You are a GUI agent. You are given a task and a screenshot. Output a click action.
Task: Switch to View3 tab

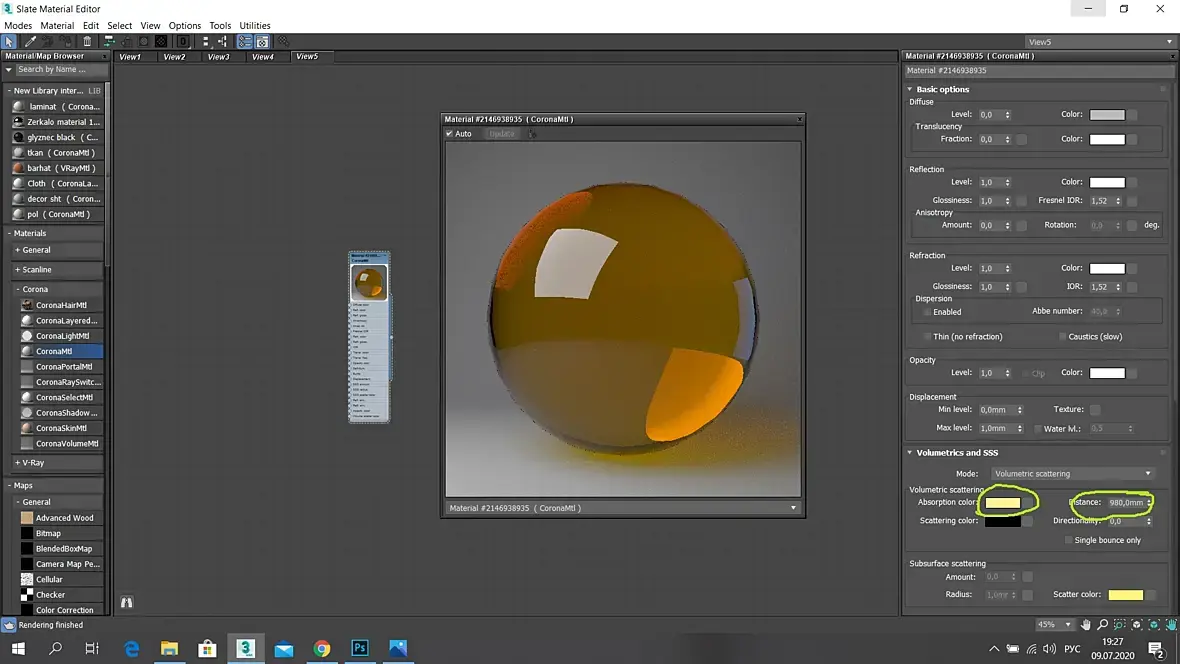point(219,56)
